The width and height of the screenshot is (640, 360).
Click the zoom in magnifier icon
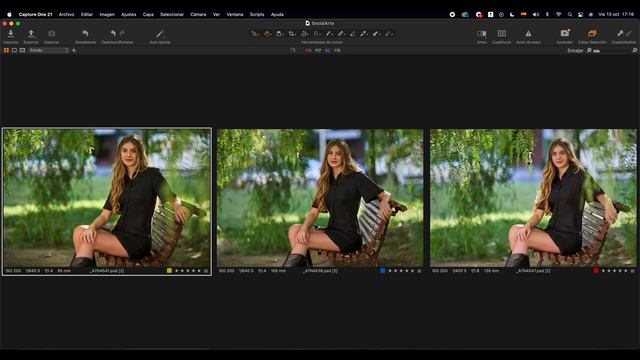click(x=635, y=51)
